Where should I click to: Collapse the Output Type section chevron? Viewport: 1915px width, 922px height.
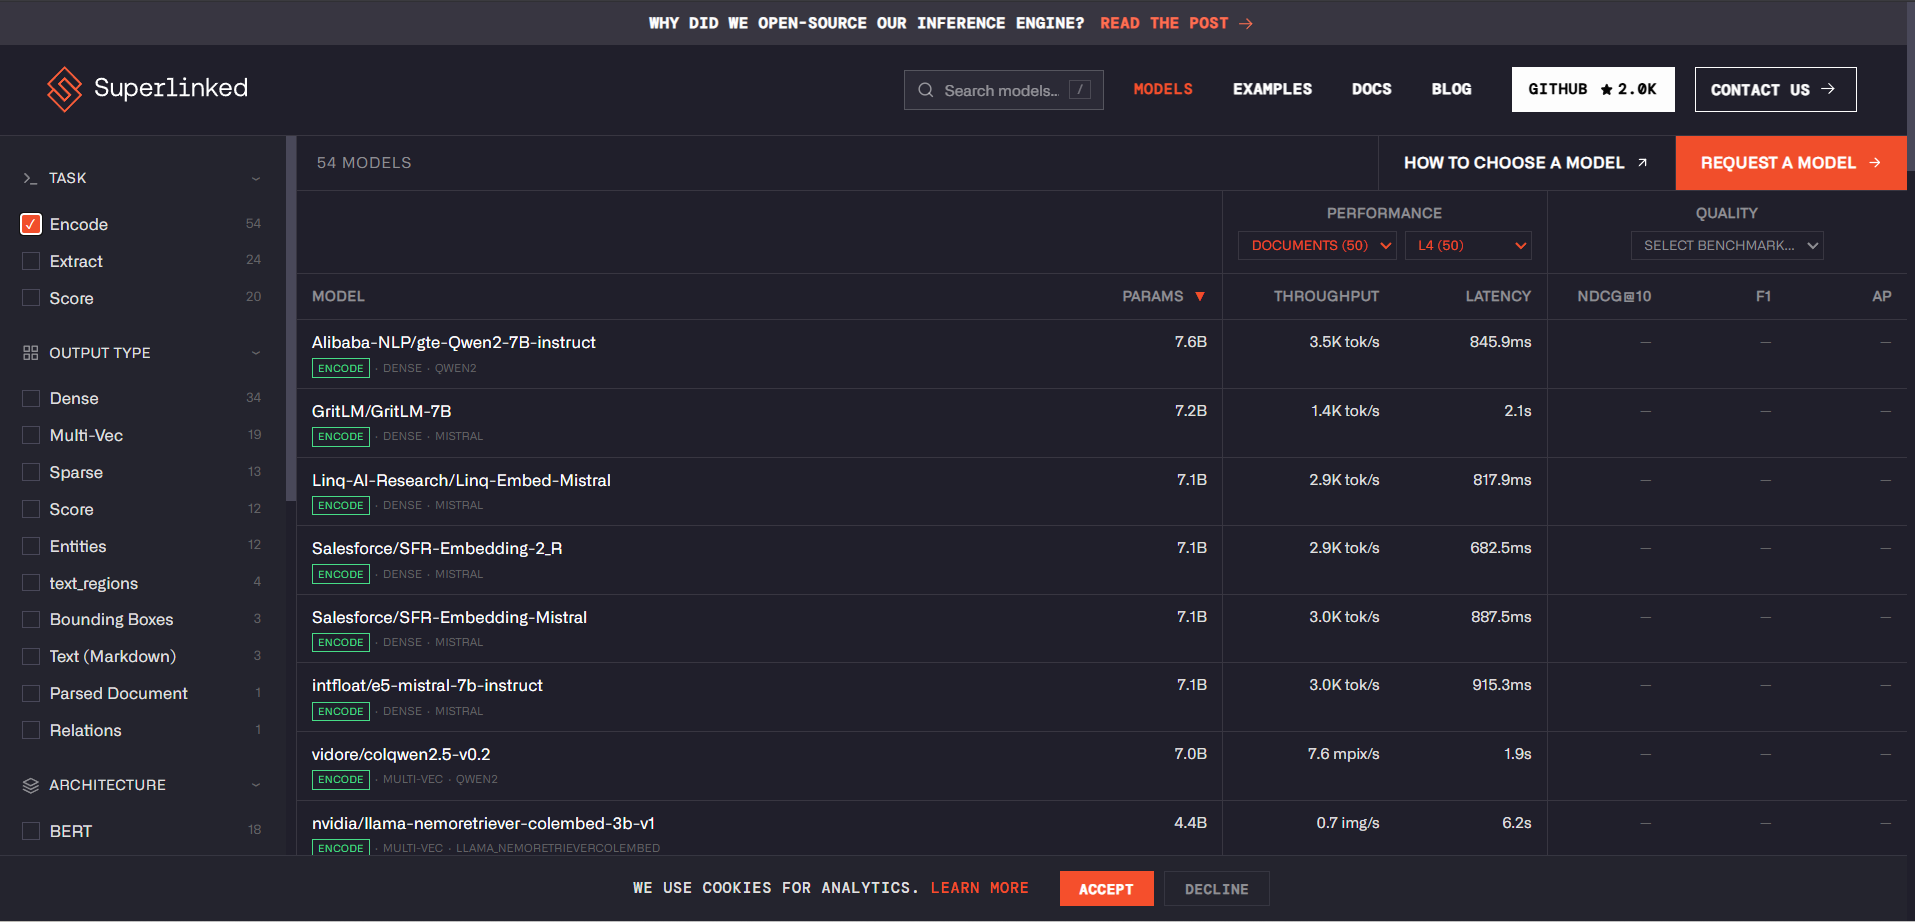(256, 353)
